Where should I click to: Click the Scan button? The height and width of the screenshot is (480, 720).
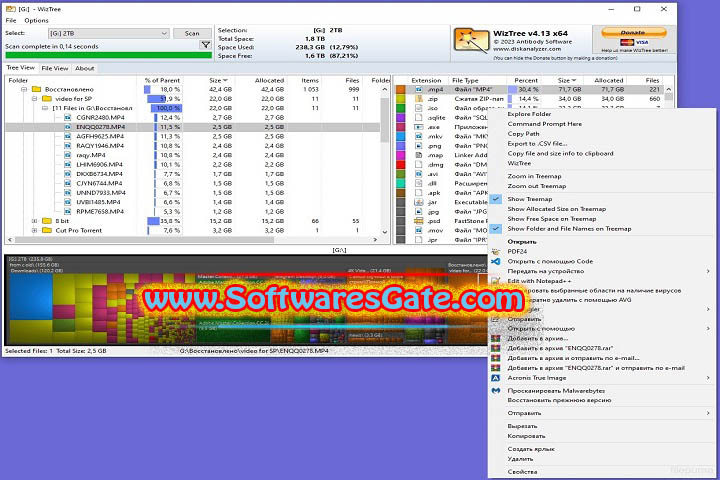(192, 33)
